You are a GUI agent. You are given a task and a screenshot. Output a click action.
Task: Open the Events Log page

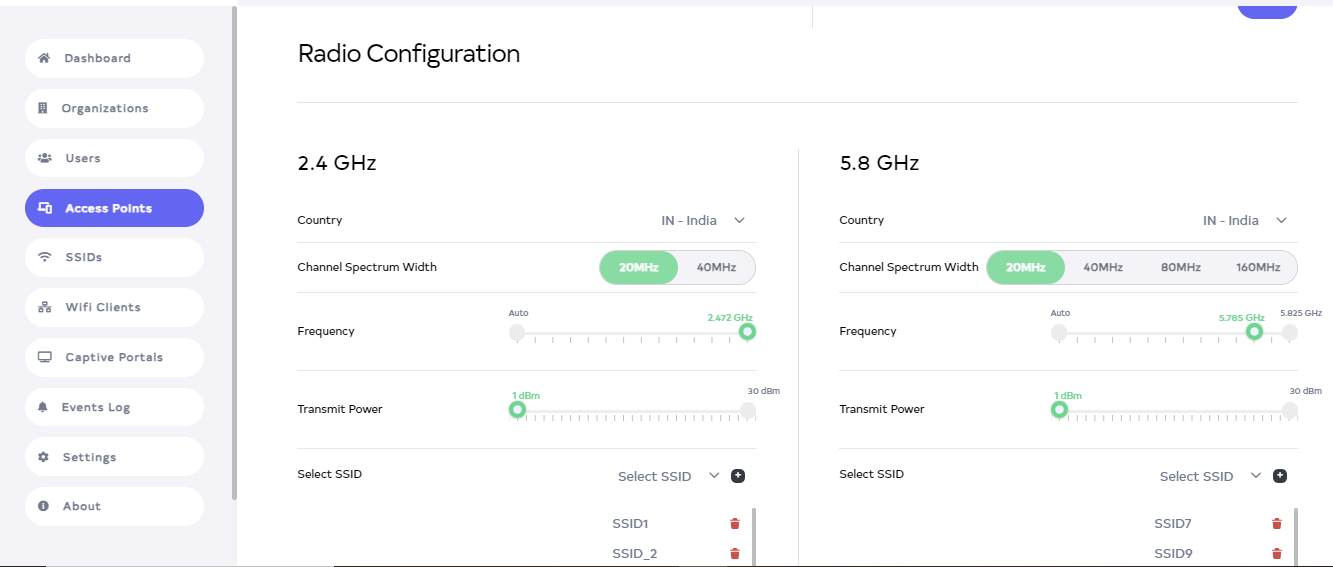point(96,407)
